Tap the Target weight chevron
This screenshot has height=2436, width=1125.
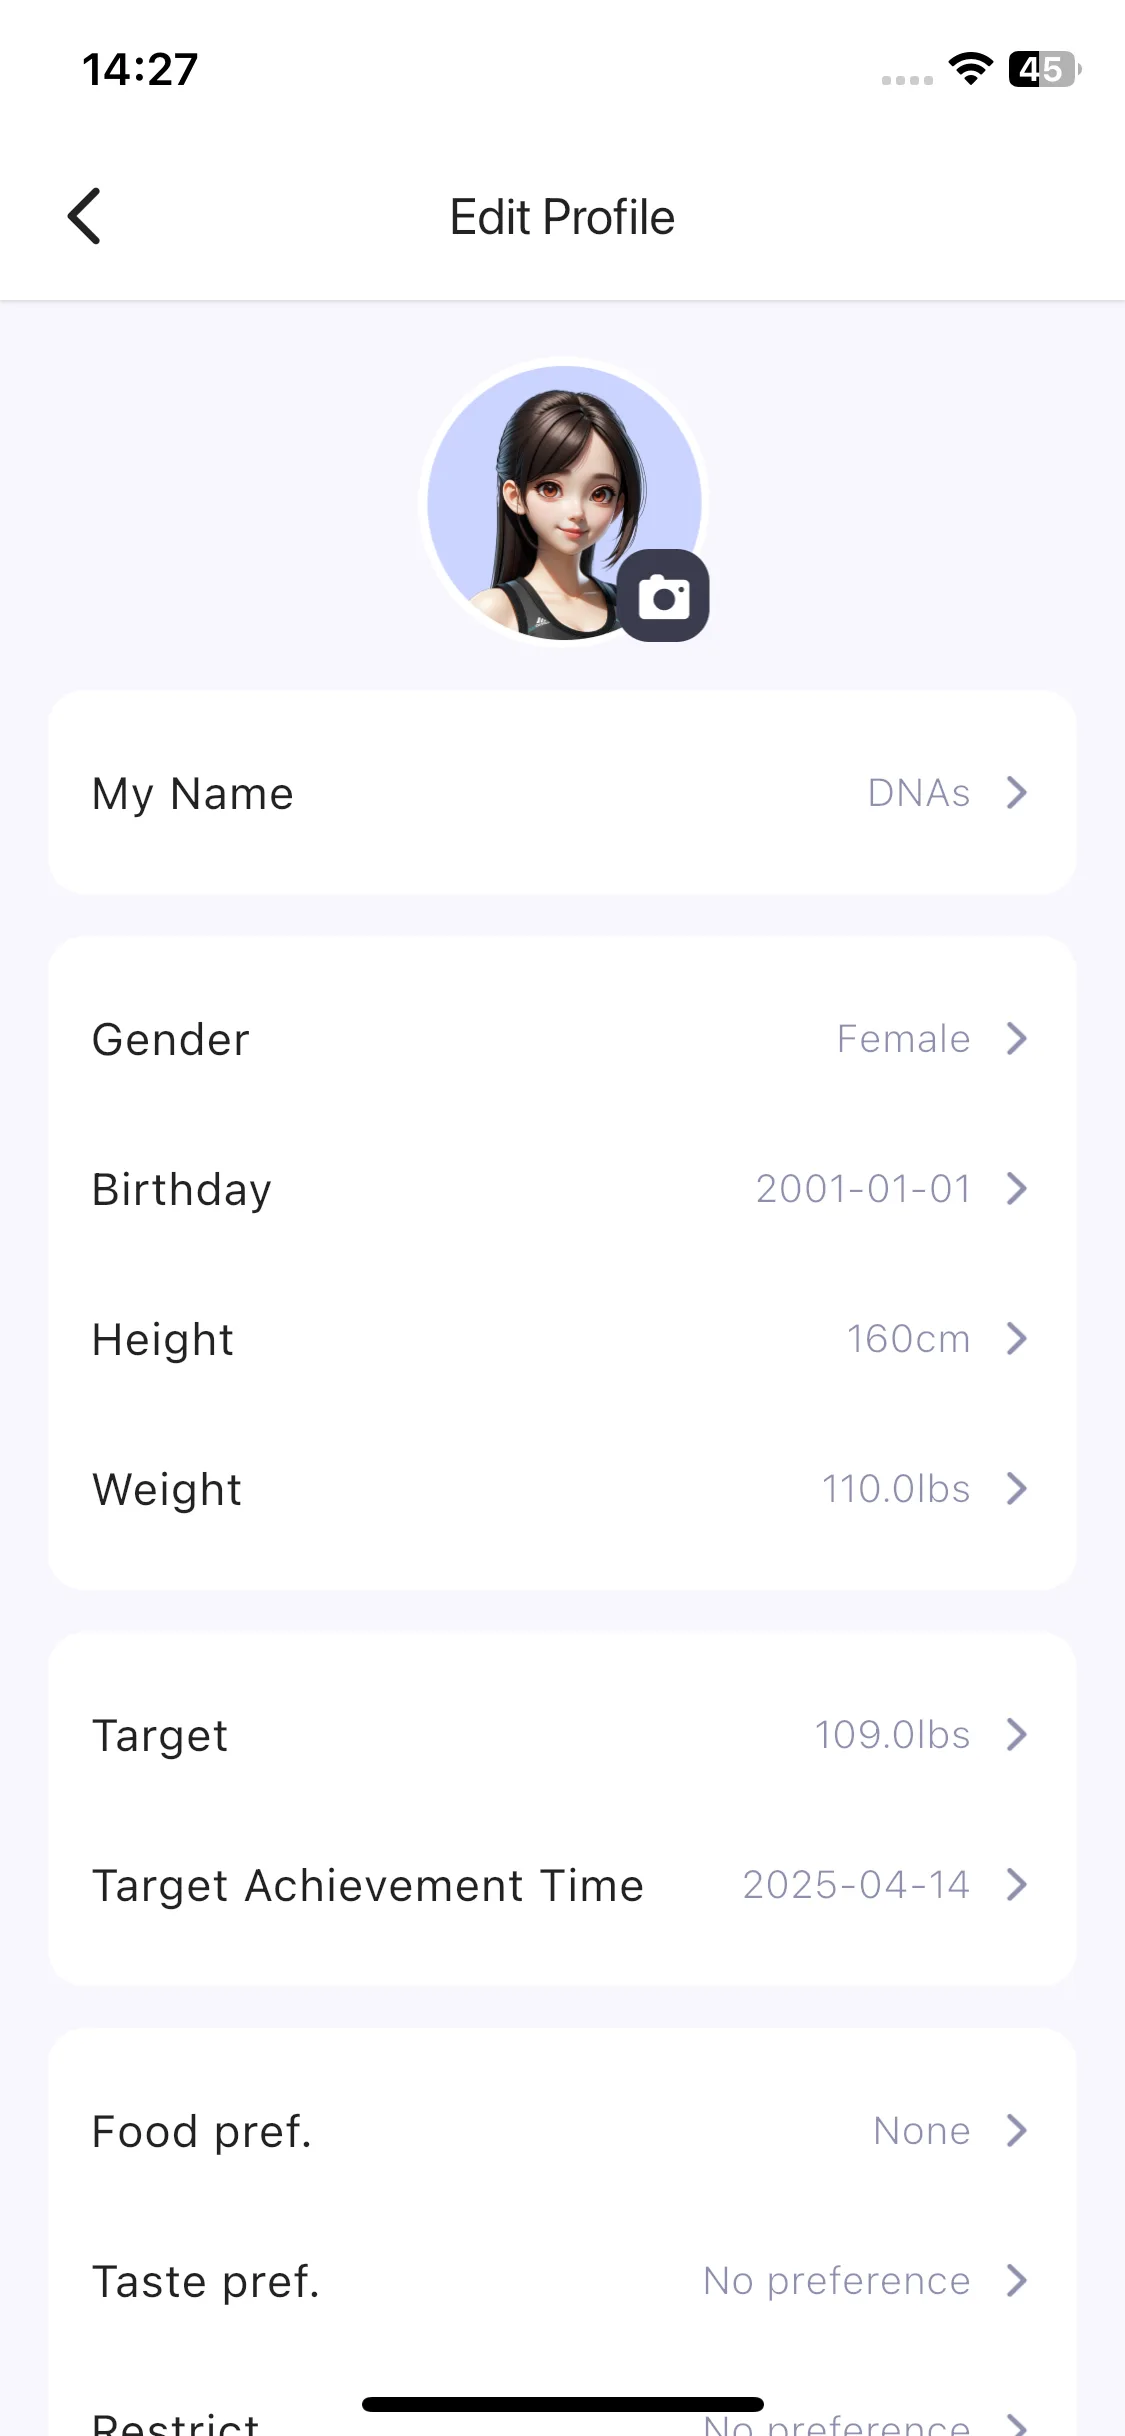point(1017,1734)
